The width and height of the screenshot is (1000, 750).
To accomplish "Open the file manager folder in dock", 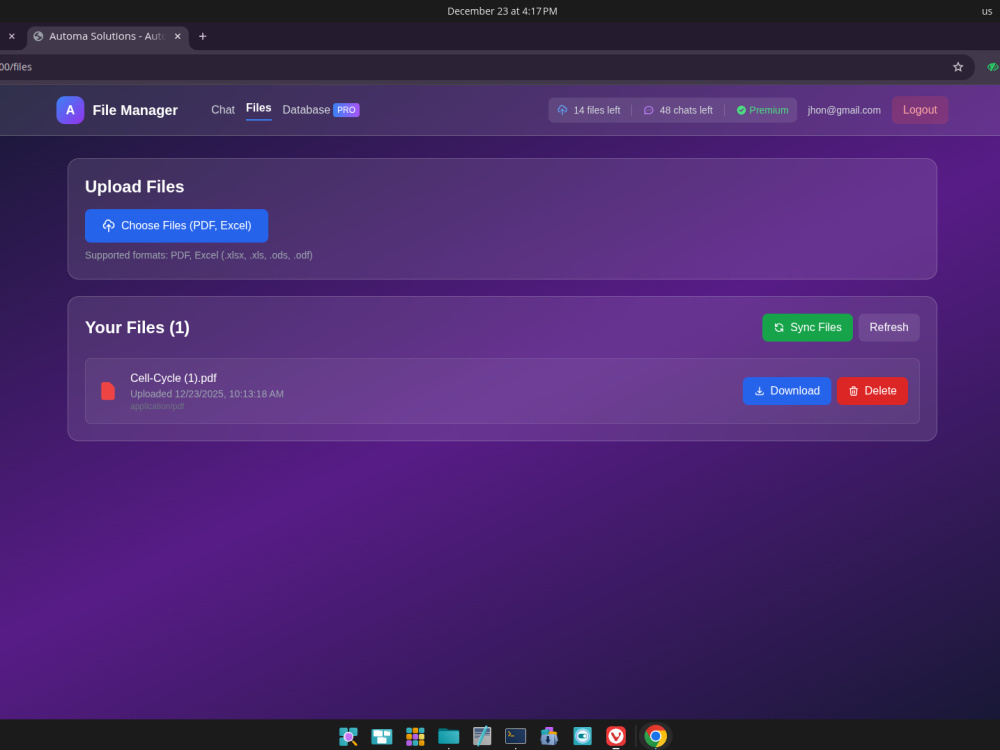I will click(x=448, y=736).
